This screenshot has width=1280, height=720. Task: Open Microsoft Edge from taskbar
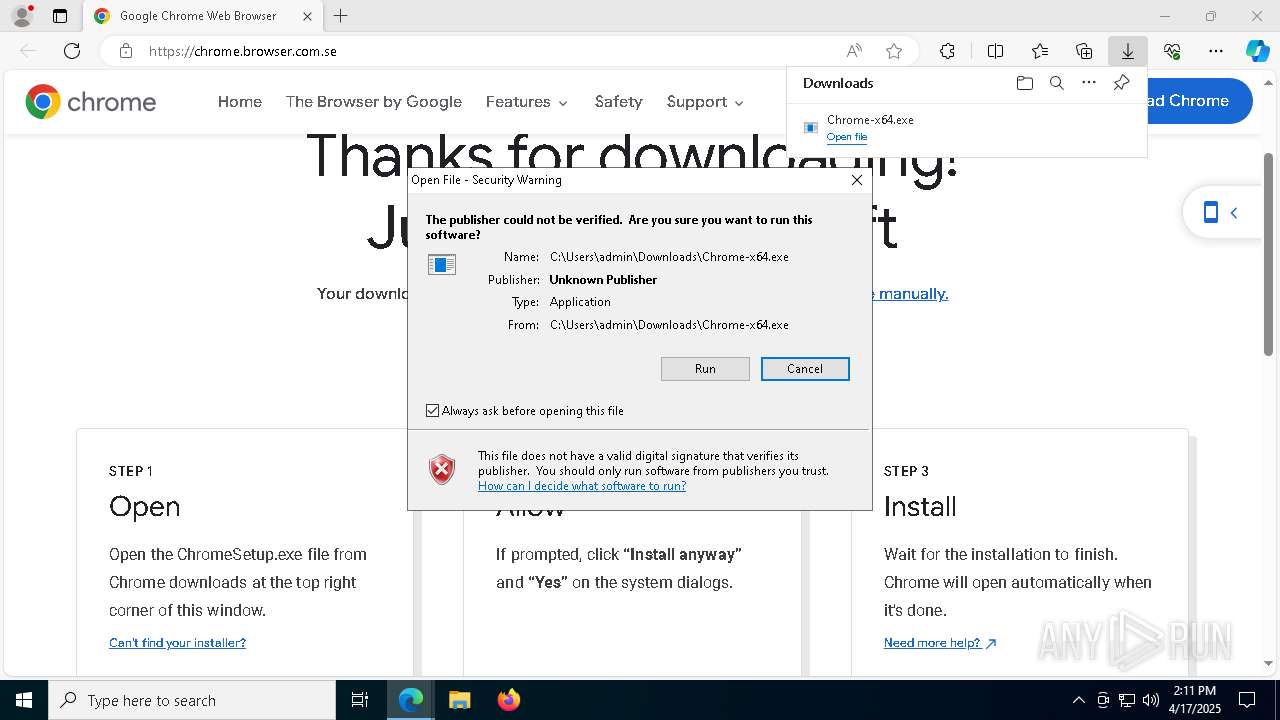tap(411, 700)
